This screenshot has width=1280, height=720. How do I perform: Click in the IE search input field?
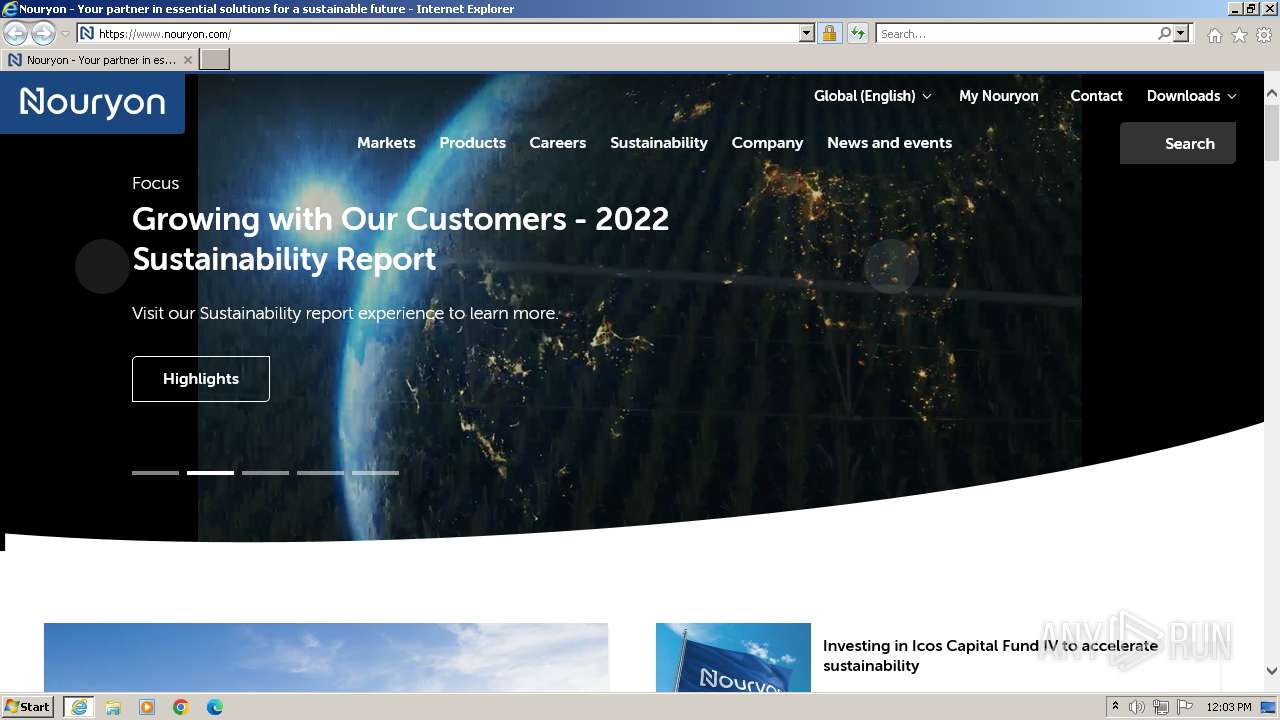pos(1016,34)
